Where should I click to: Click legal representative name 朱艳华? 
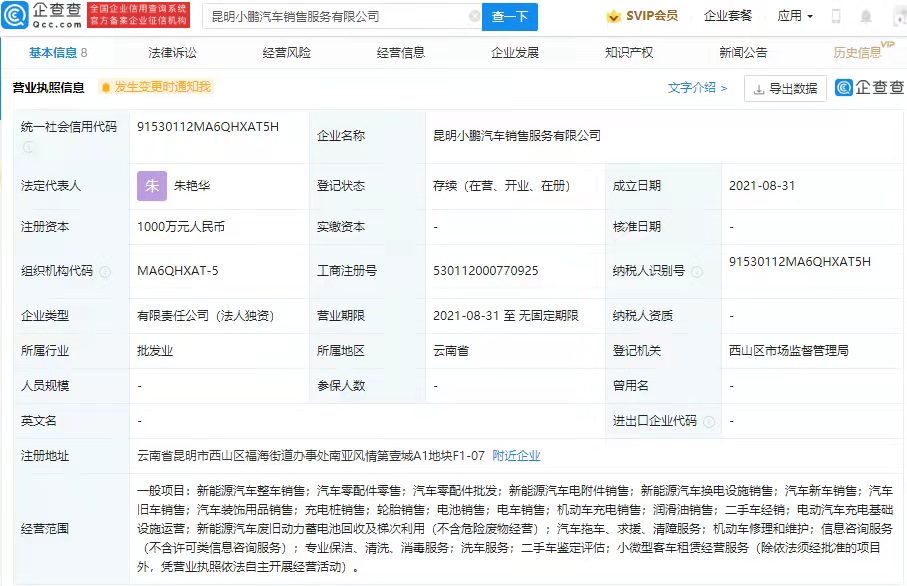point(192,186)
